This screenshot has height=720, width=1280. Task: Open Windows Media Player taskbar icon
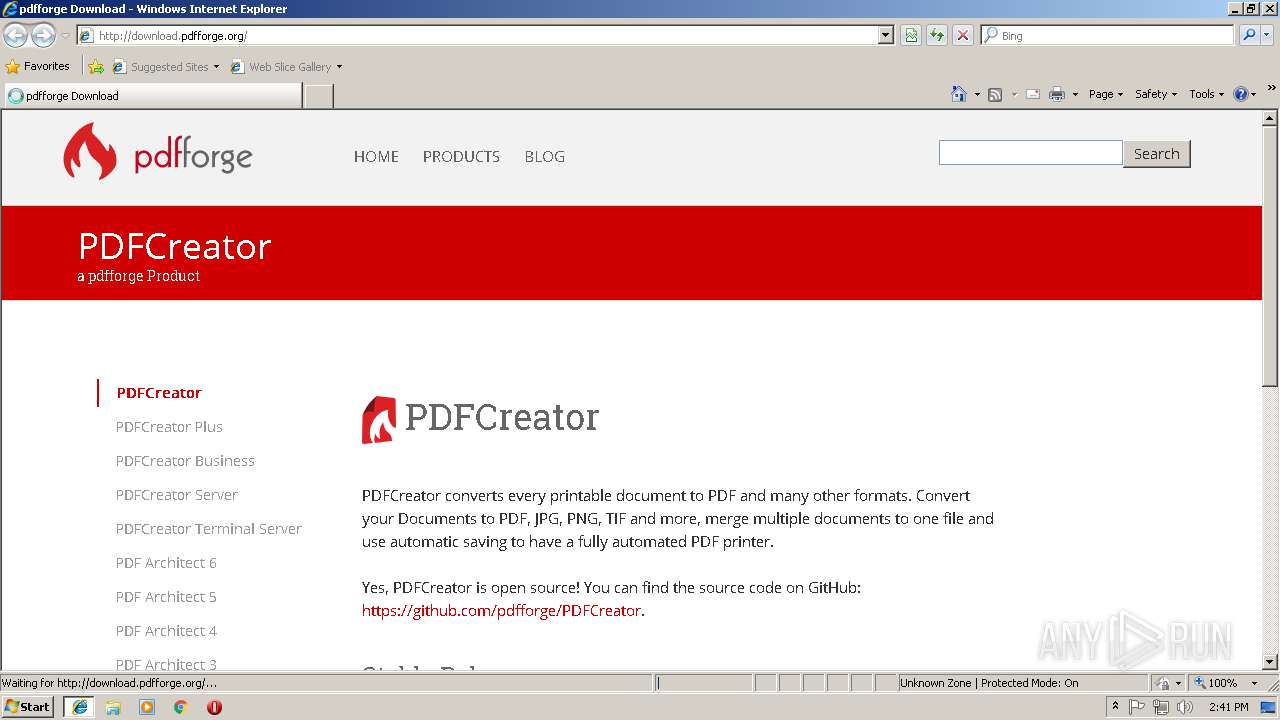click(x=147, y=707)
